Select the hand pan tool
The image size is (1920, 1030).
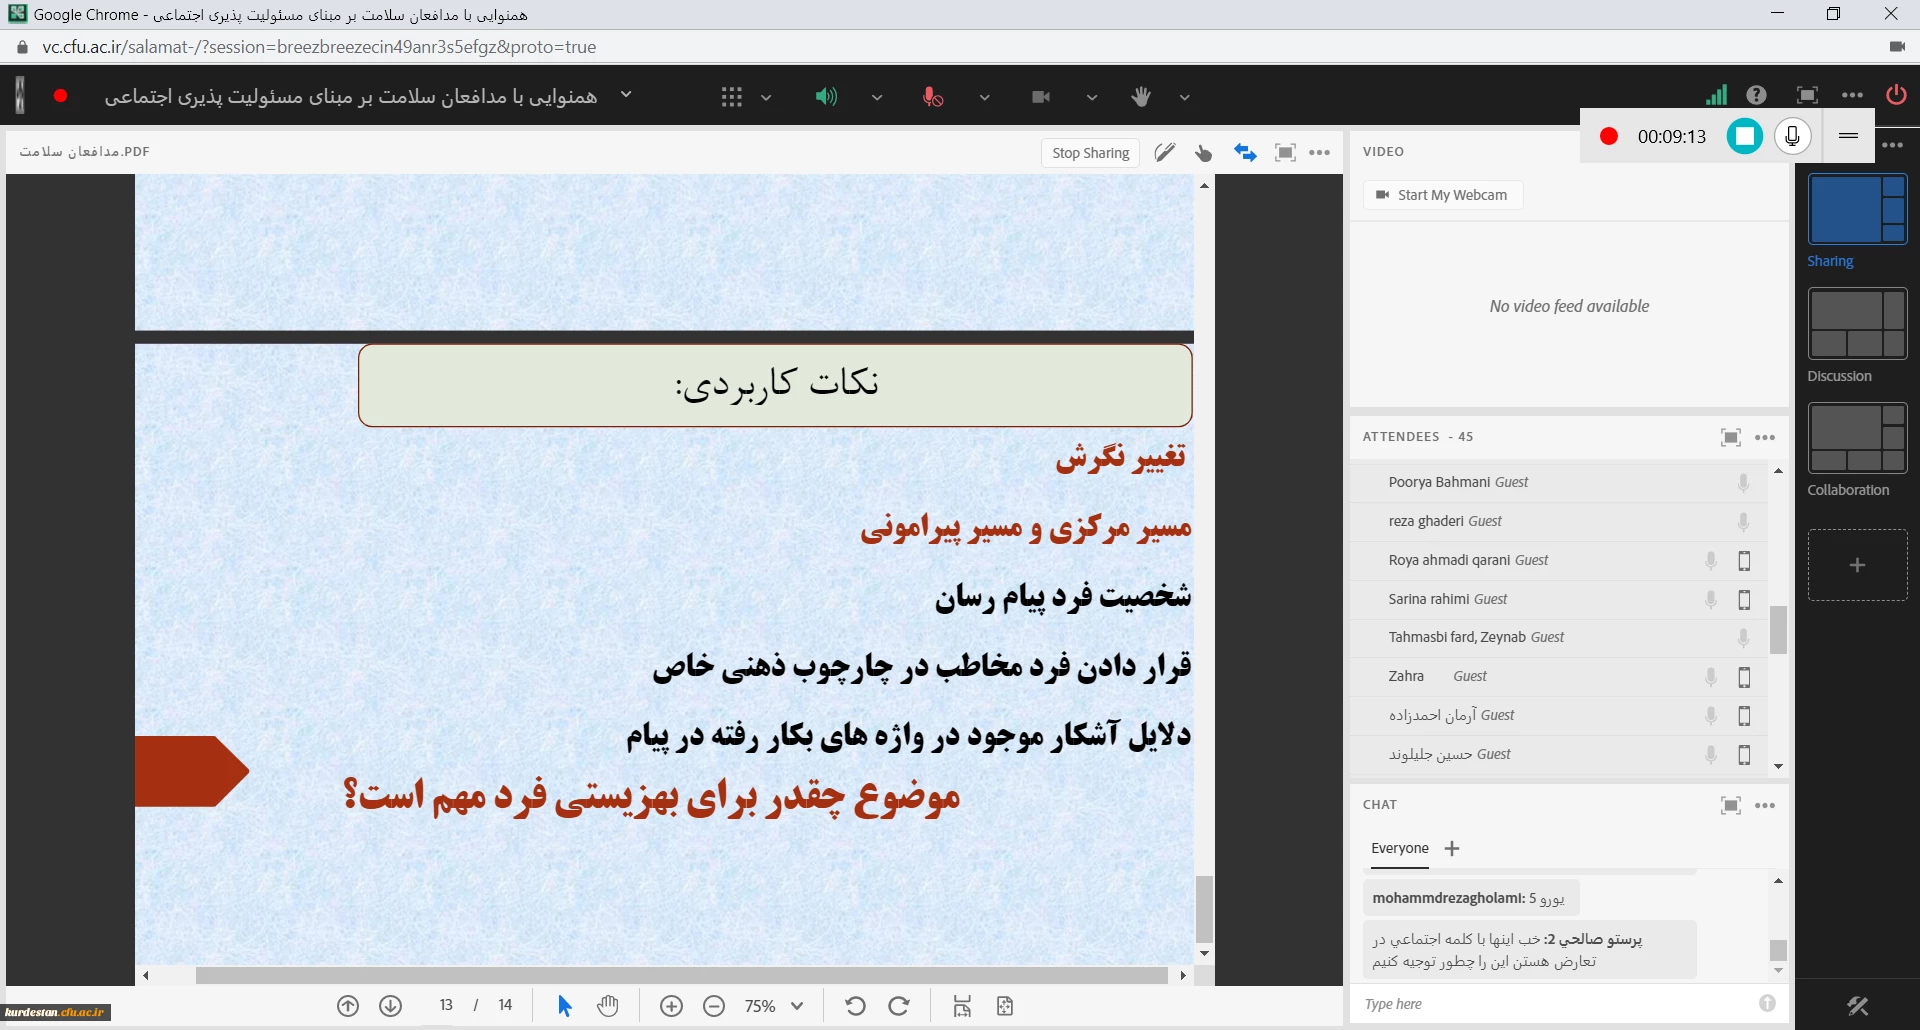(608, 1006)
